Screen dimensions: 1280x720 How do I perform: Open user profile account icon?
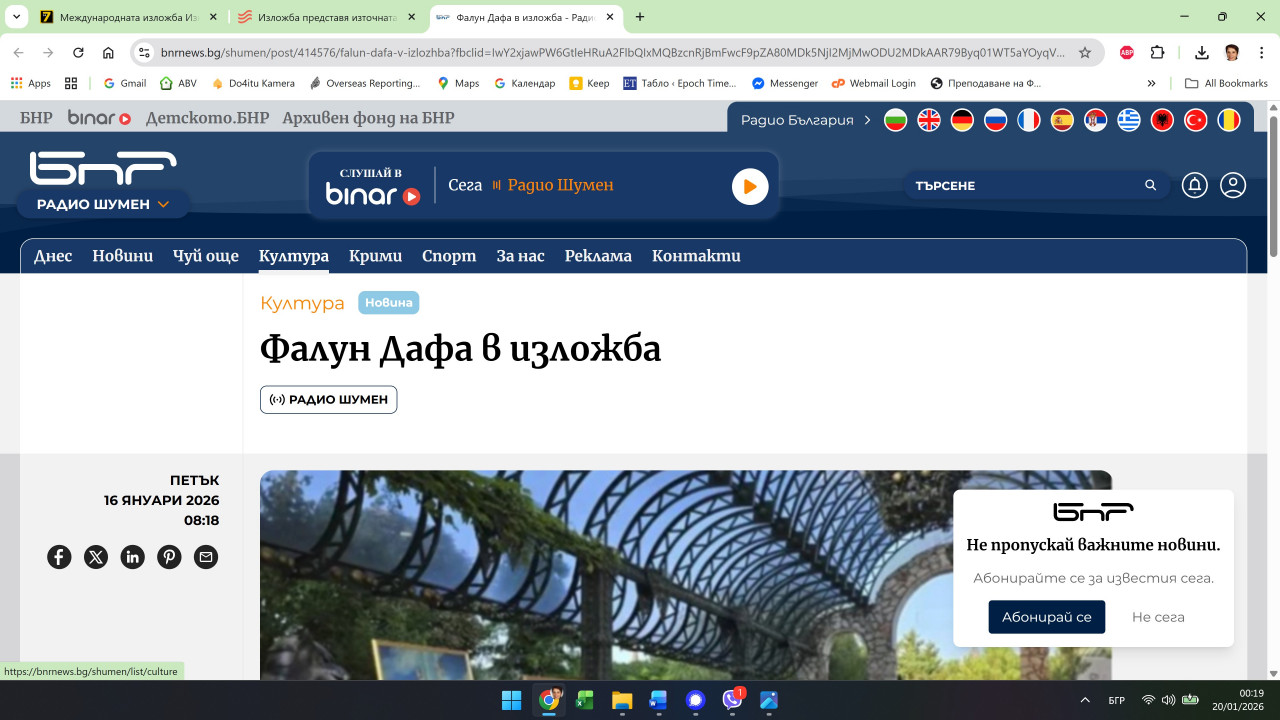(x=1233, y=185)
